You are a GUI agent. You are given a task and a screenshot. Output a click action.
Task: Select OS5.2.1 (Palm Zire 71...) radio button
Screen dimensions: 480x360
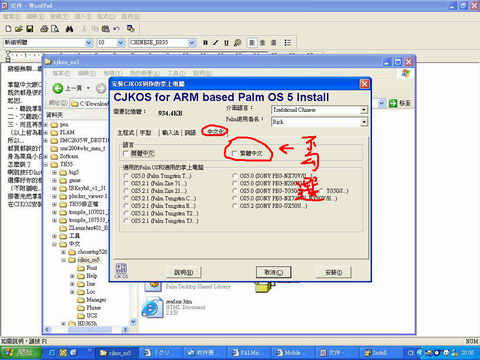coord(126,183)
